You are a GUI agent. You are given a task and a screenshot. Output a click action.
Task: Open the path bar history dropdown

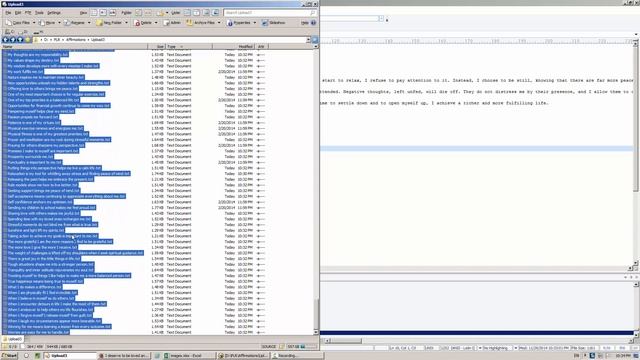coord(308,40)
